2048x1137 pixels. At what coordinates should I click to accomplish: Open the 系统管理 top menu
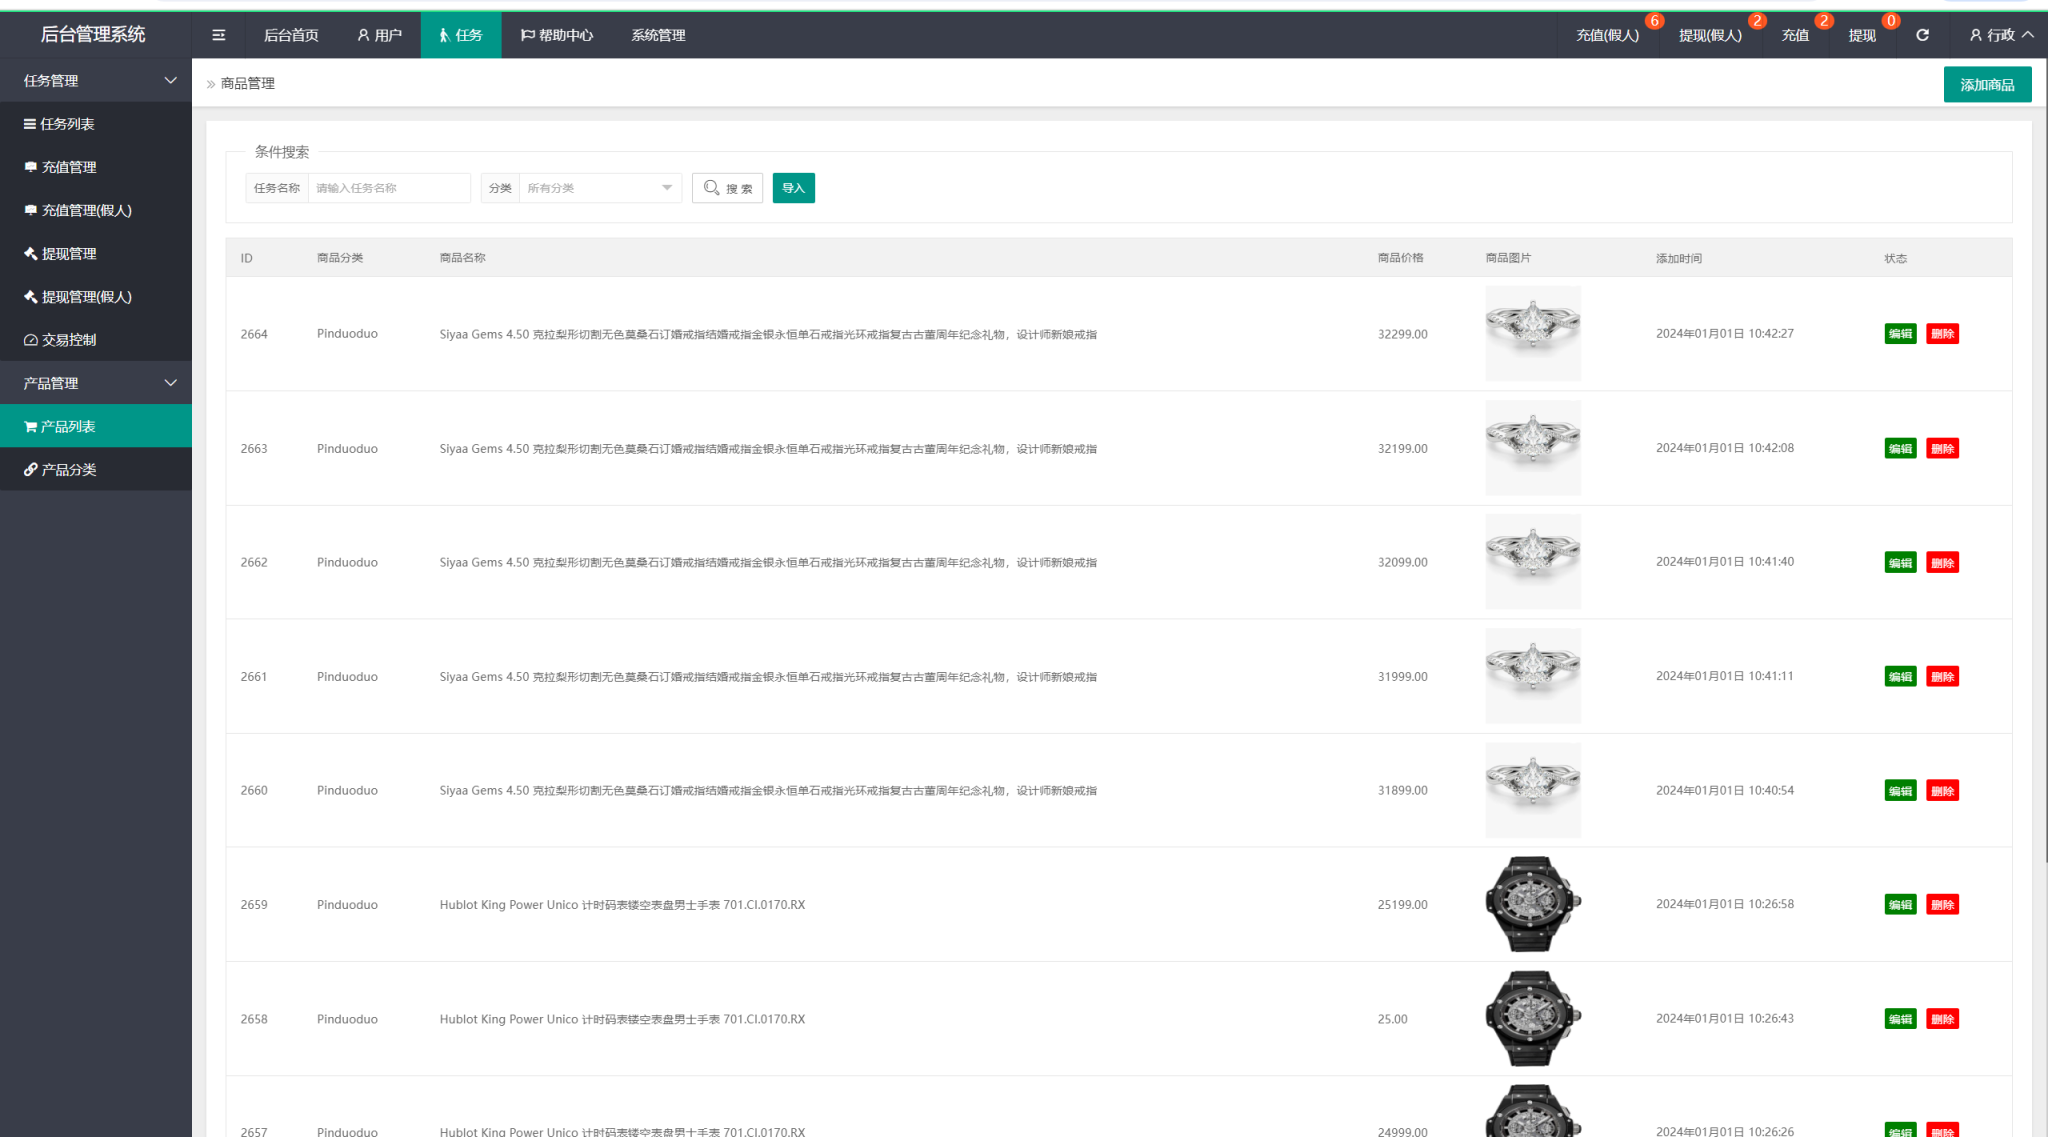click(658, 35)
